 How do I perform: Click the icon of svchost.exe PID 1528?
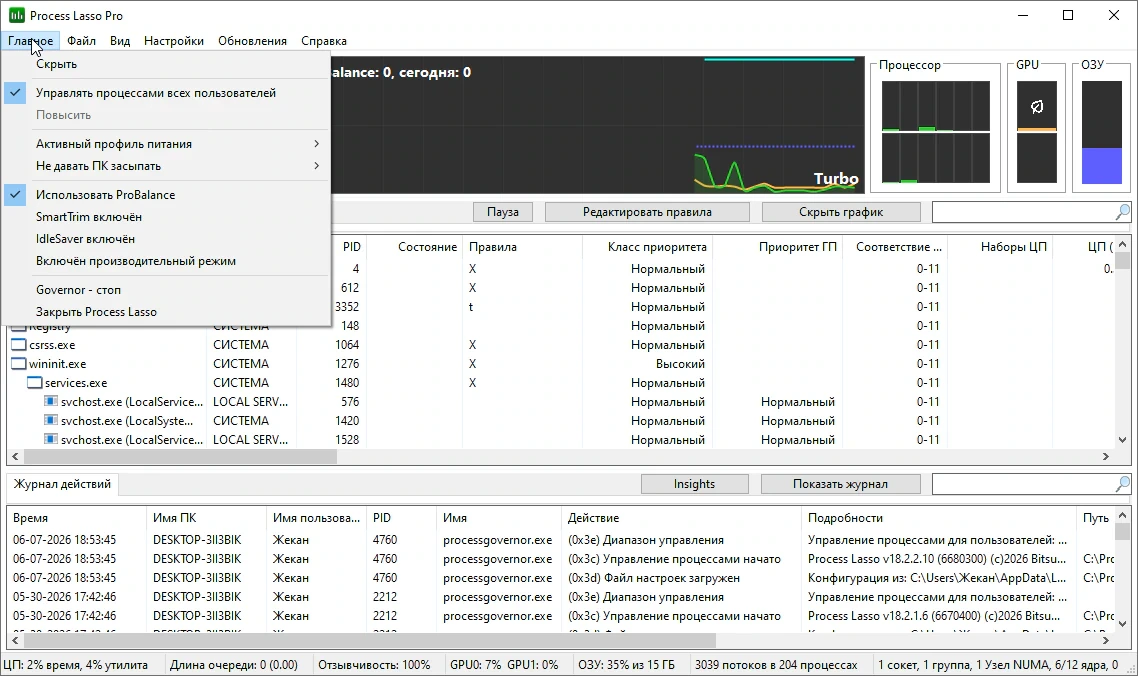click(x=51, y=439)
